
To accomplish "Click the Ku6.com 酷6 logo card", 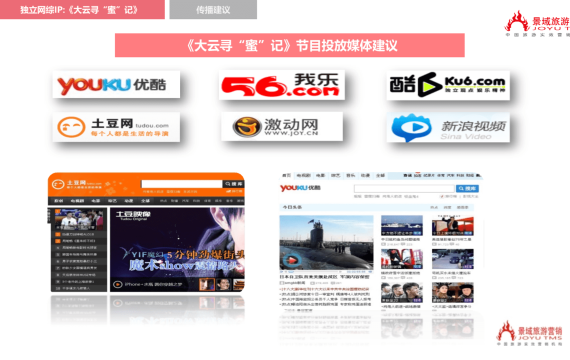I will click(448, 85).
